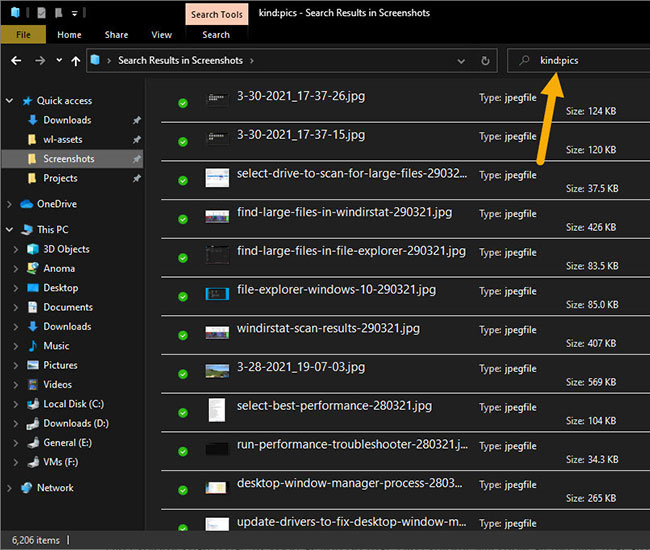
Task: Click thumbnail of select-best-performance-280321.jpg
Action: (217, 410)
